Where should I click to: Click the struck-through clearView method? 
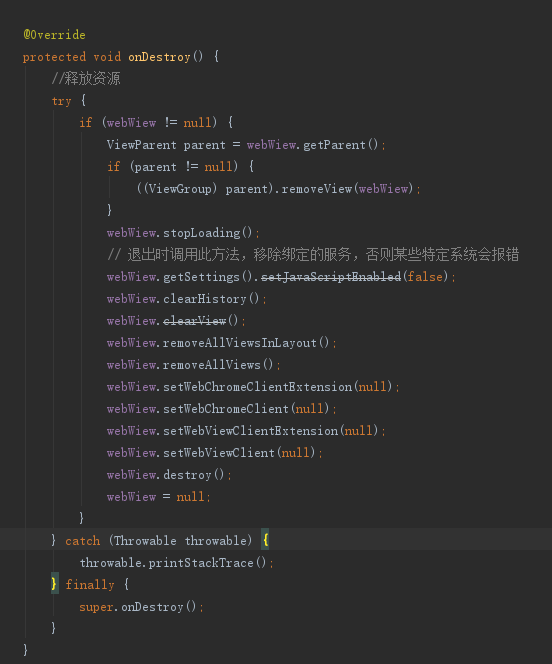click(x=195, y=321)
